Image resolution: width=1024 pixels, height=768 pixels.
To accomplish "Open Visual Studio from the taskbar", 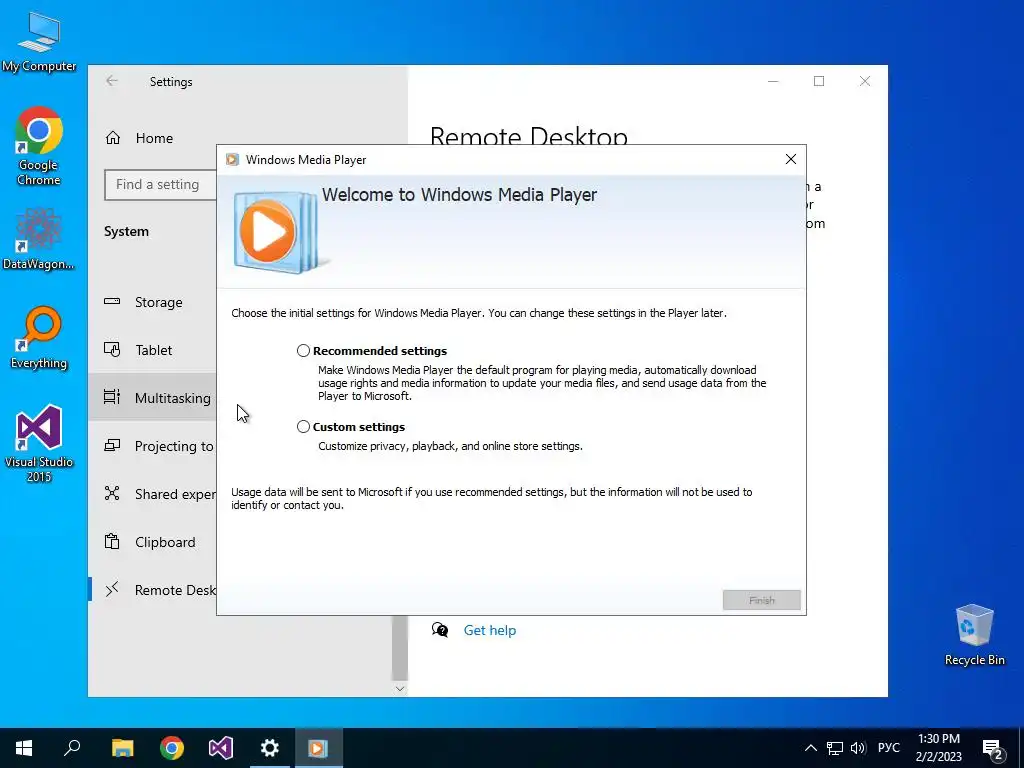I will coord(221,748).
